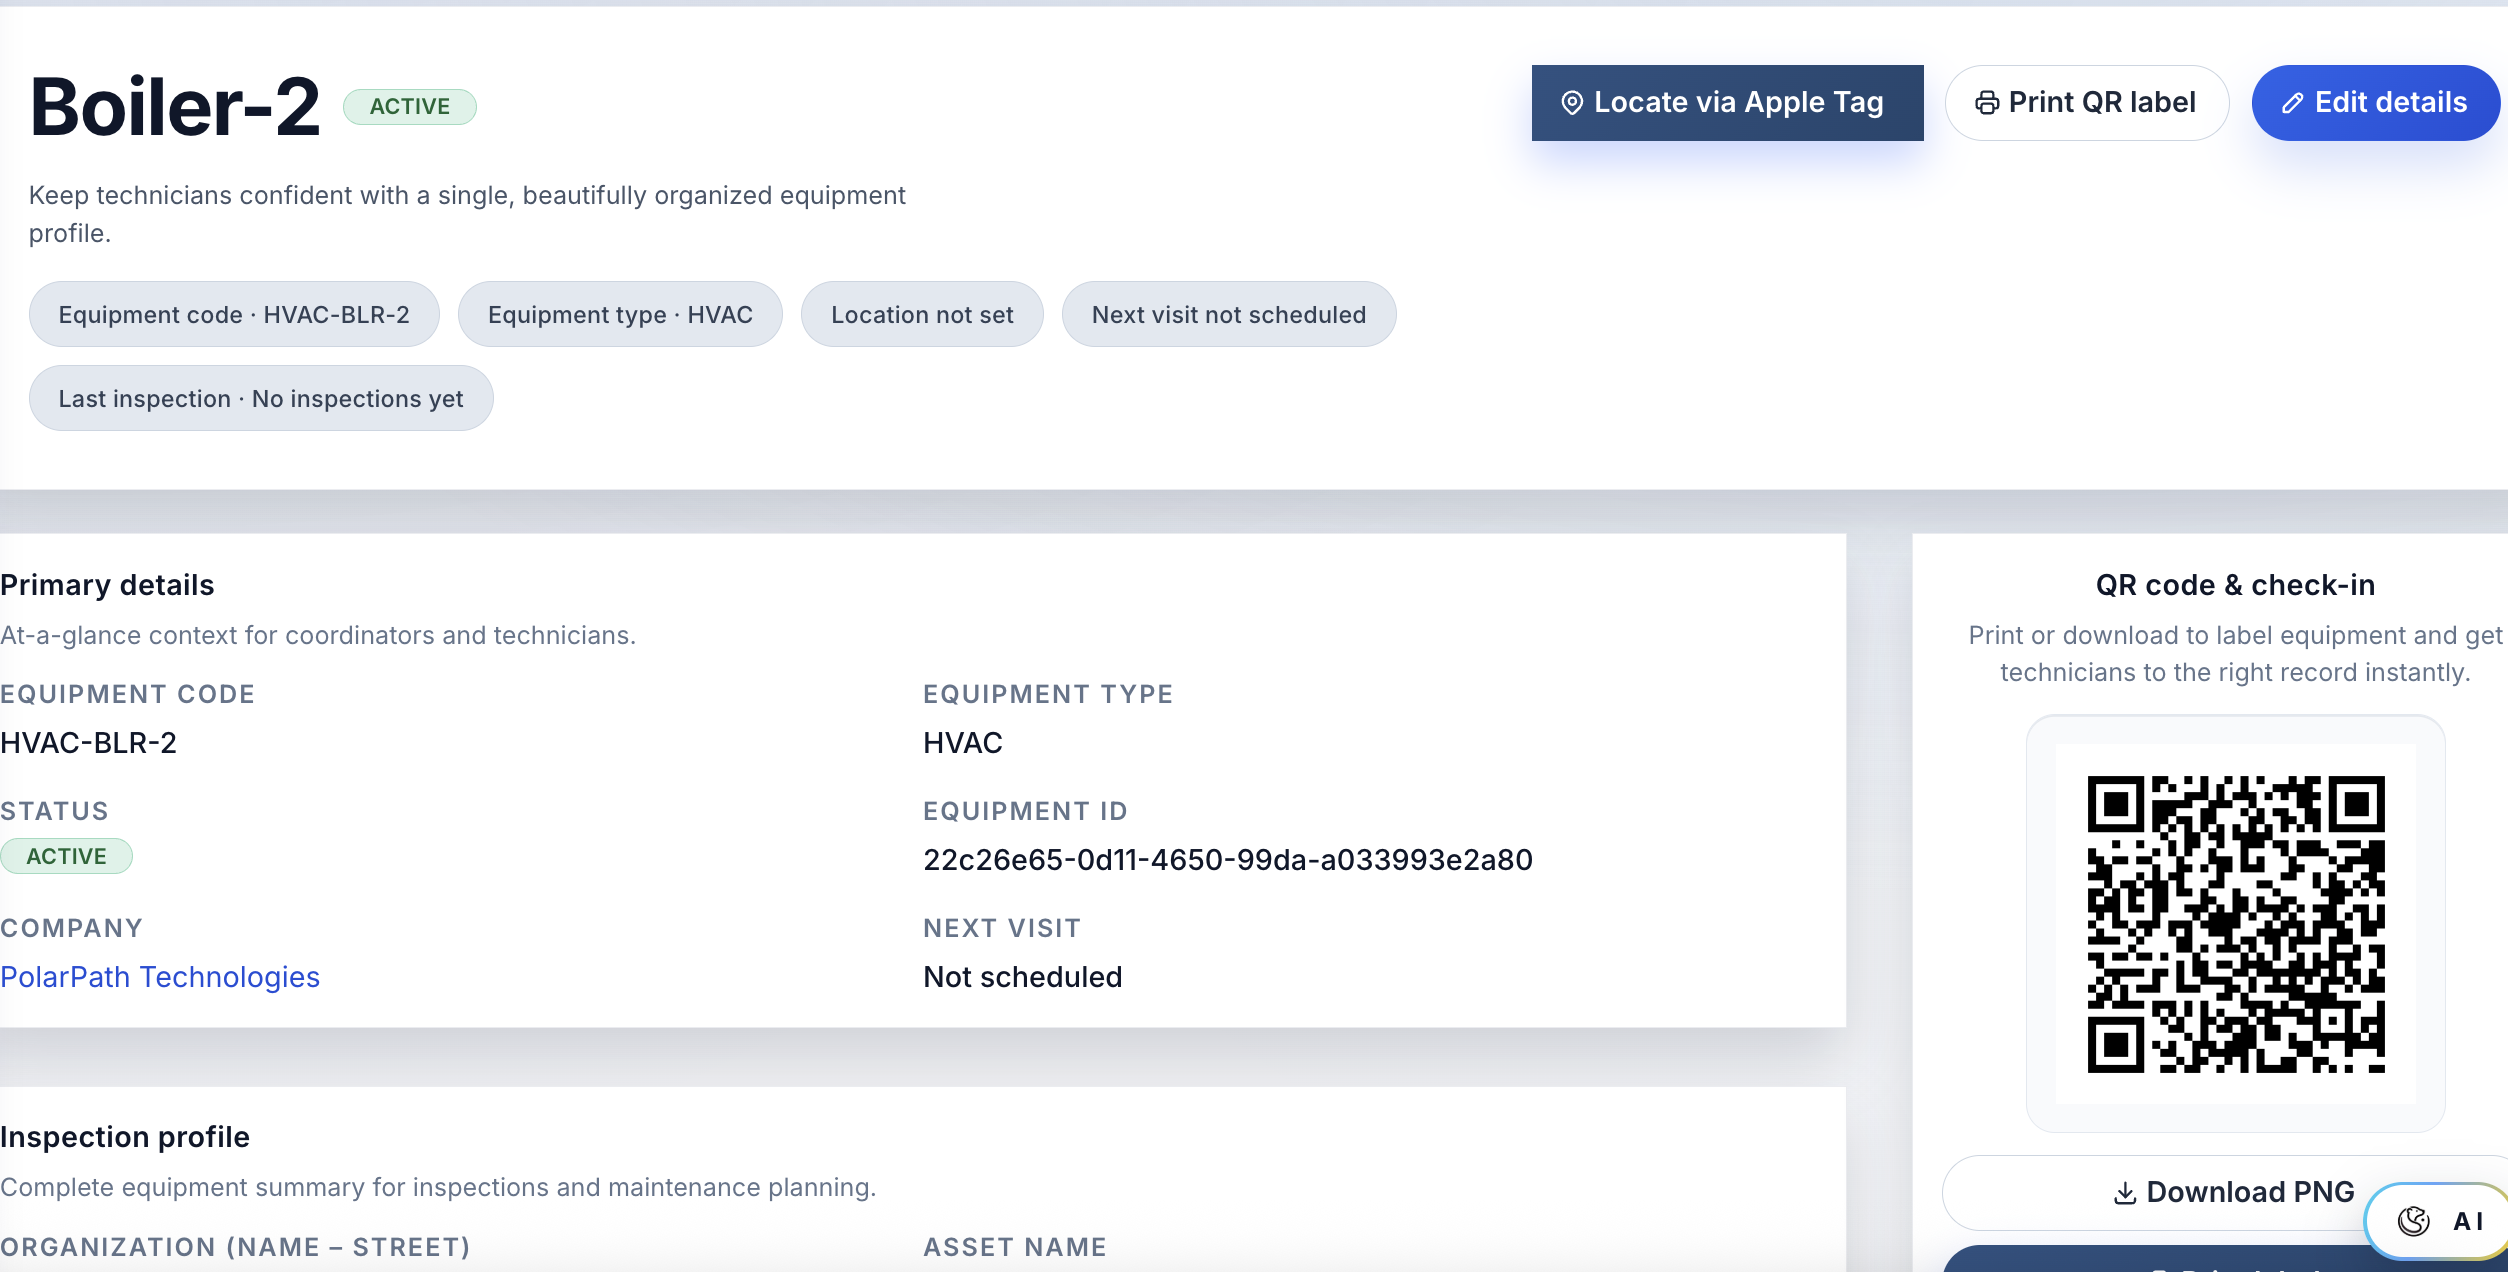
Task: Click the ACTIVE badge beside Boiler-2
Action: pyautogui.click(x=409, y=107)
